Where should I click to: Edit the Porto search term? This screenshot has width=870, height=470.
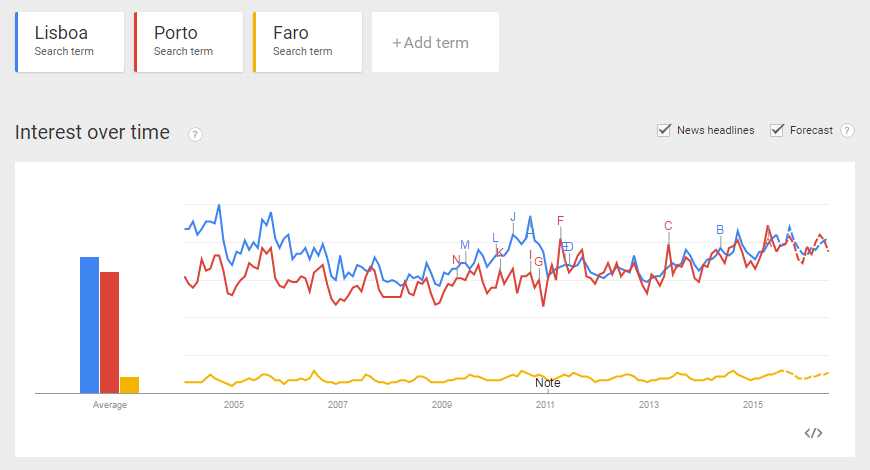click(x=188, y=42)
